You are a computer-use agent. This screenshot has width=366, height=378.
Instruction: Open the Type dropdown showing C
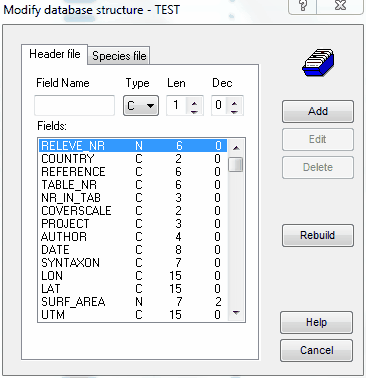(141, 106)
